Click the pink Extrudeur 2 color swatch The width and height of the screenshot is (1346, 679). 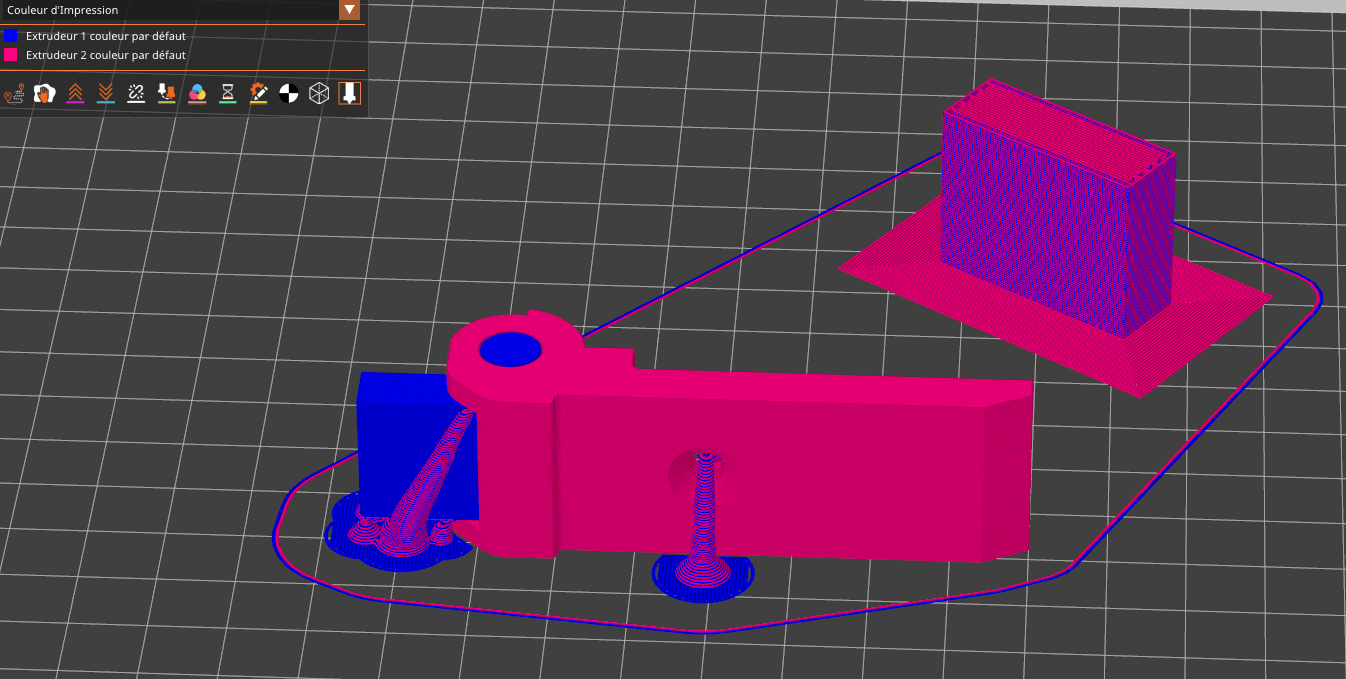[x=11, y=55]
